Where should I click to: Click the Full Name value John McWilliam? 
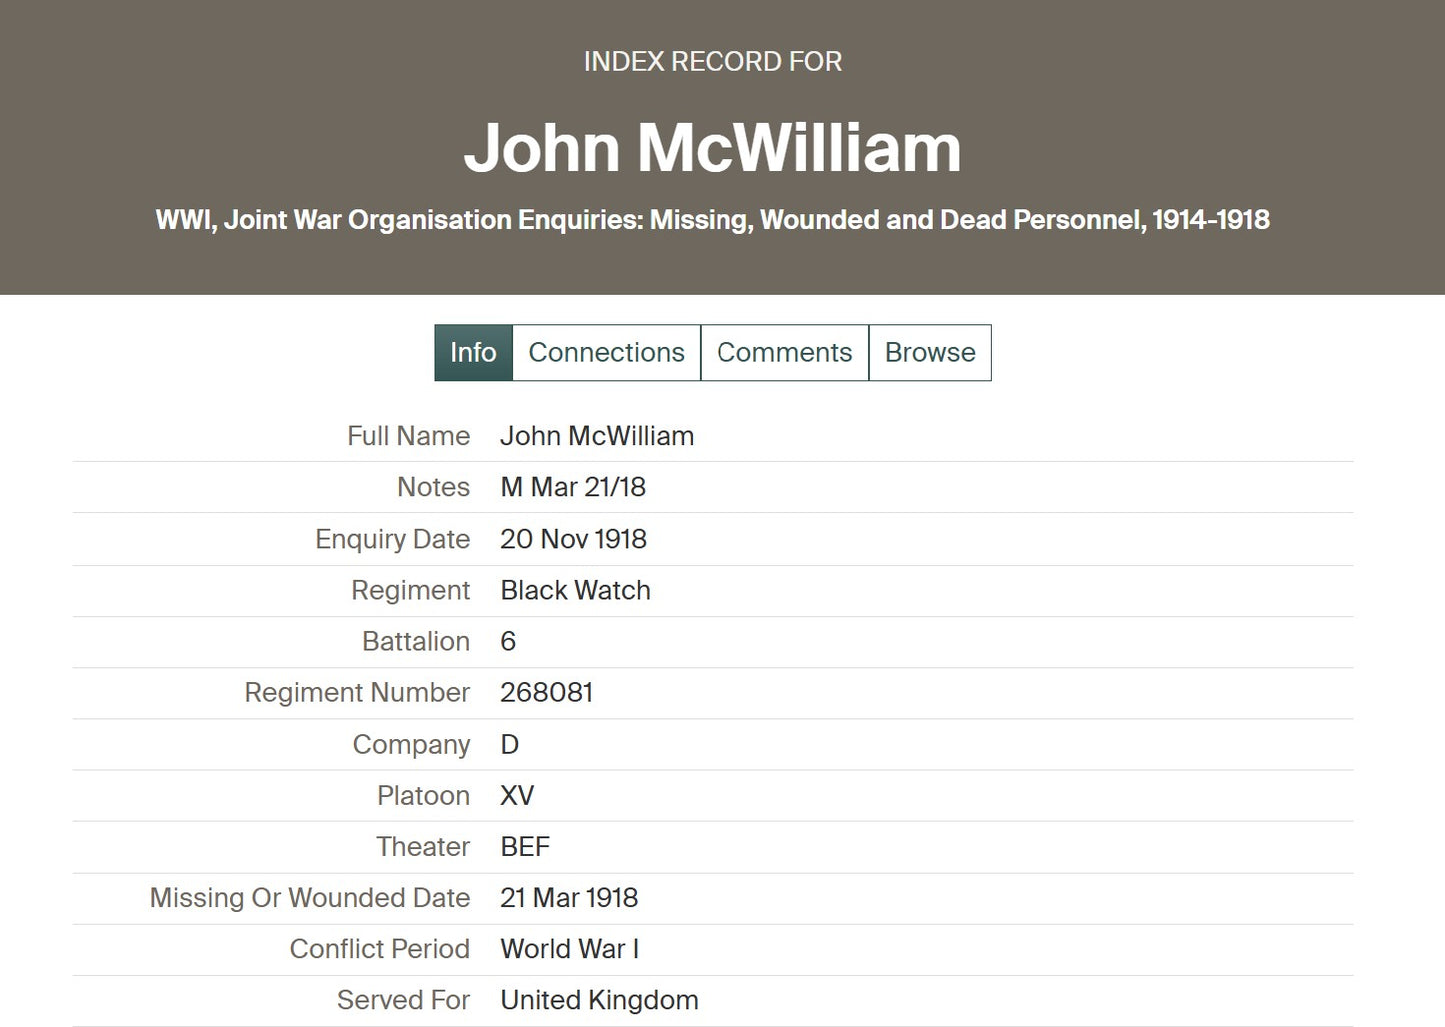597,436
